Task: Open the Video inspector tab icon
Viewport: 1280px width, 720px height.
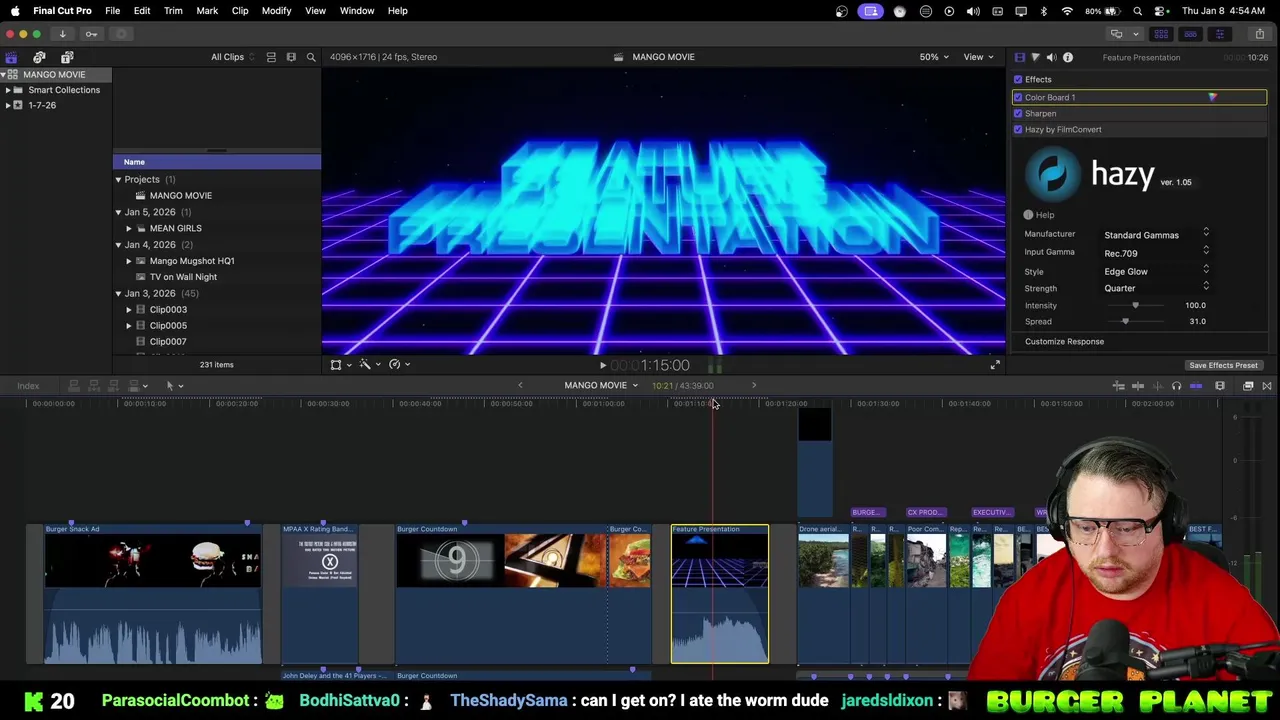Action: (x=1019, y=57)
